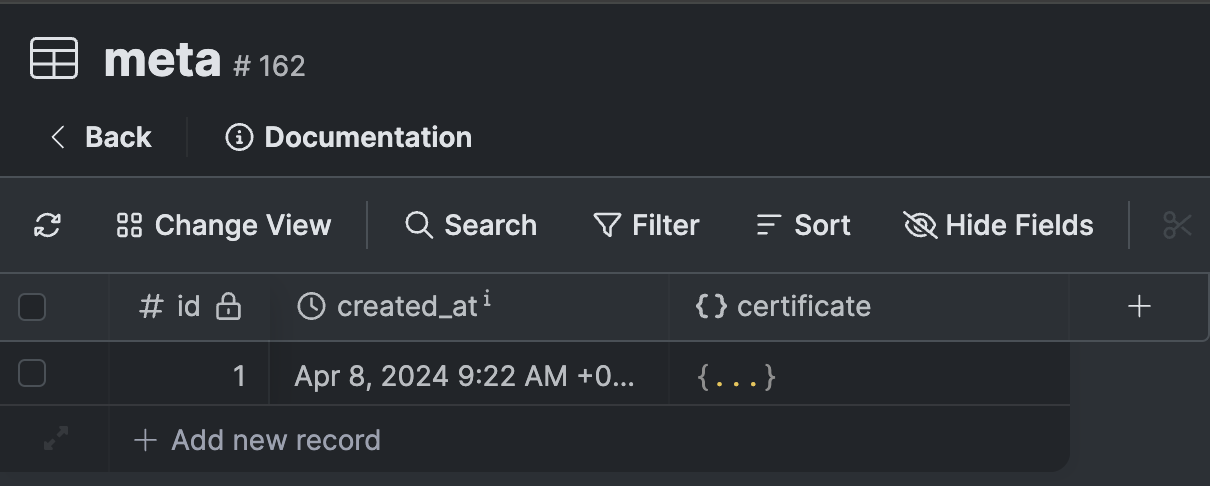Image resolution: width=1210 pixels, height=486 pixels.
Task: Click the lock icon on the id column
Action: [229, 306]
